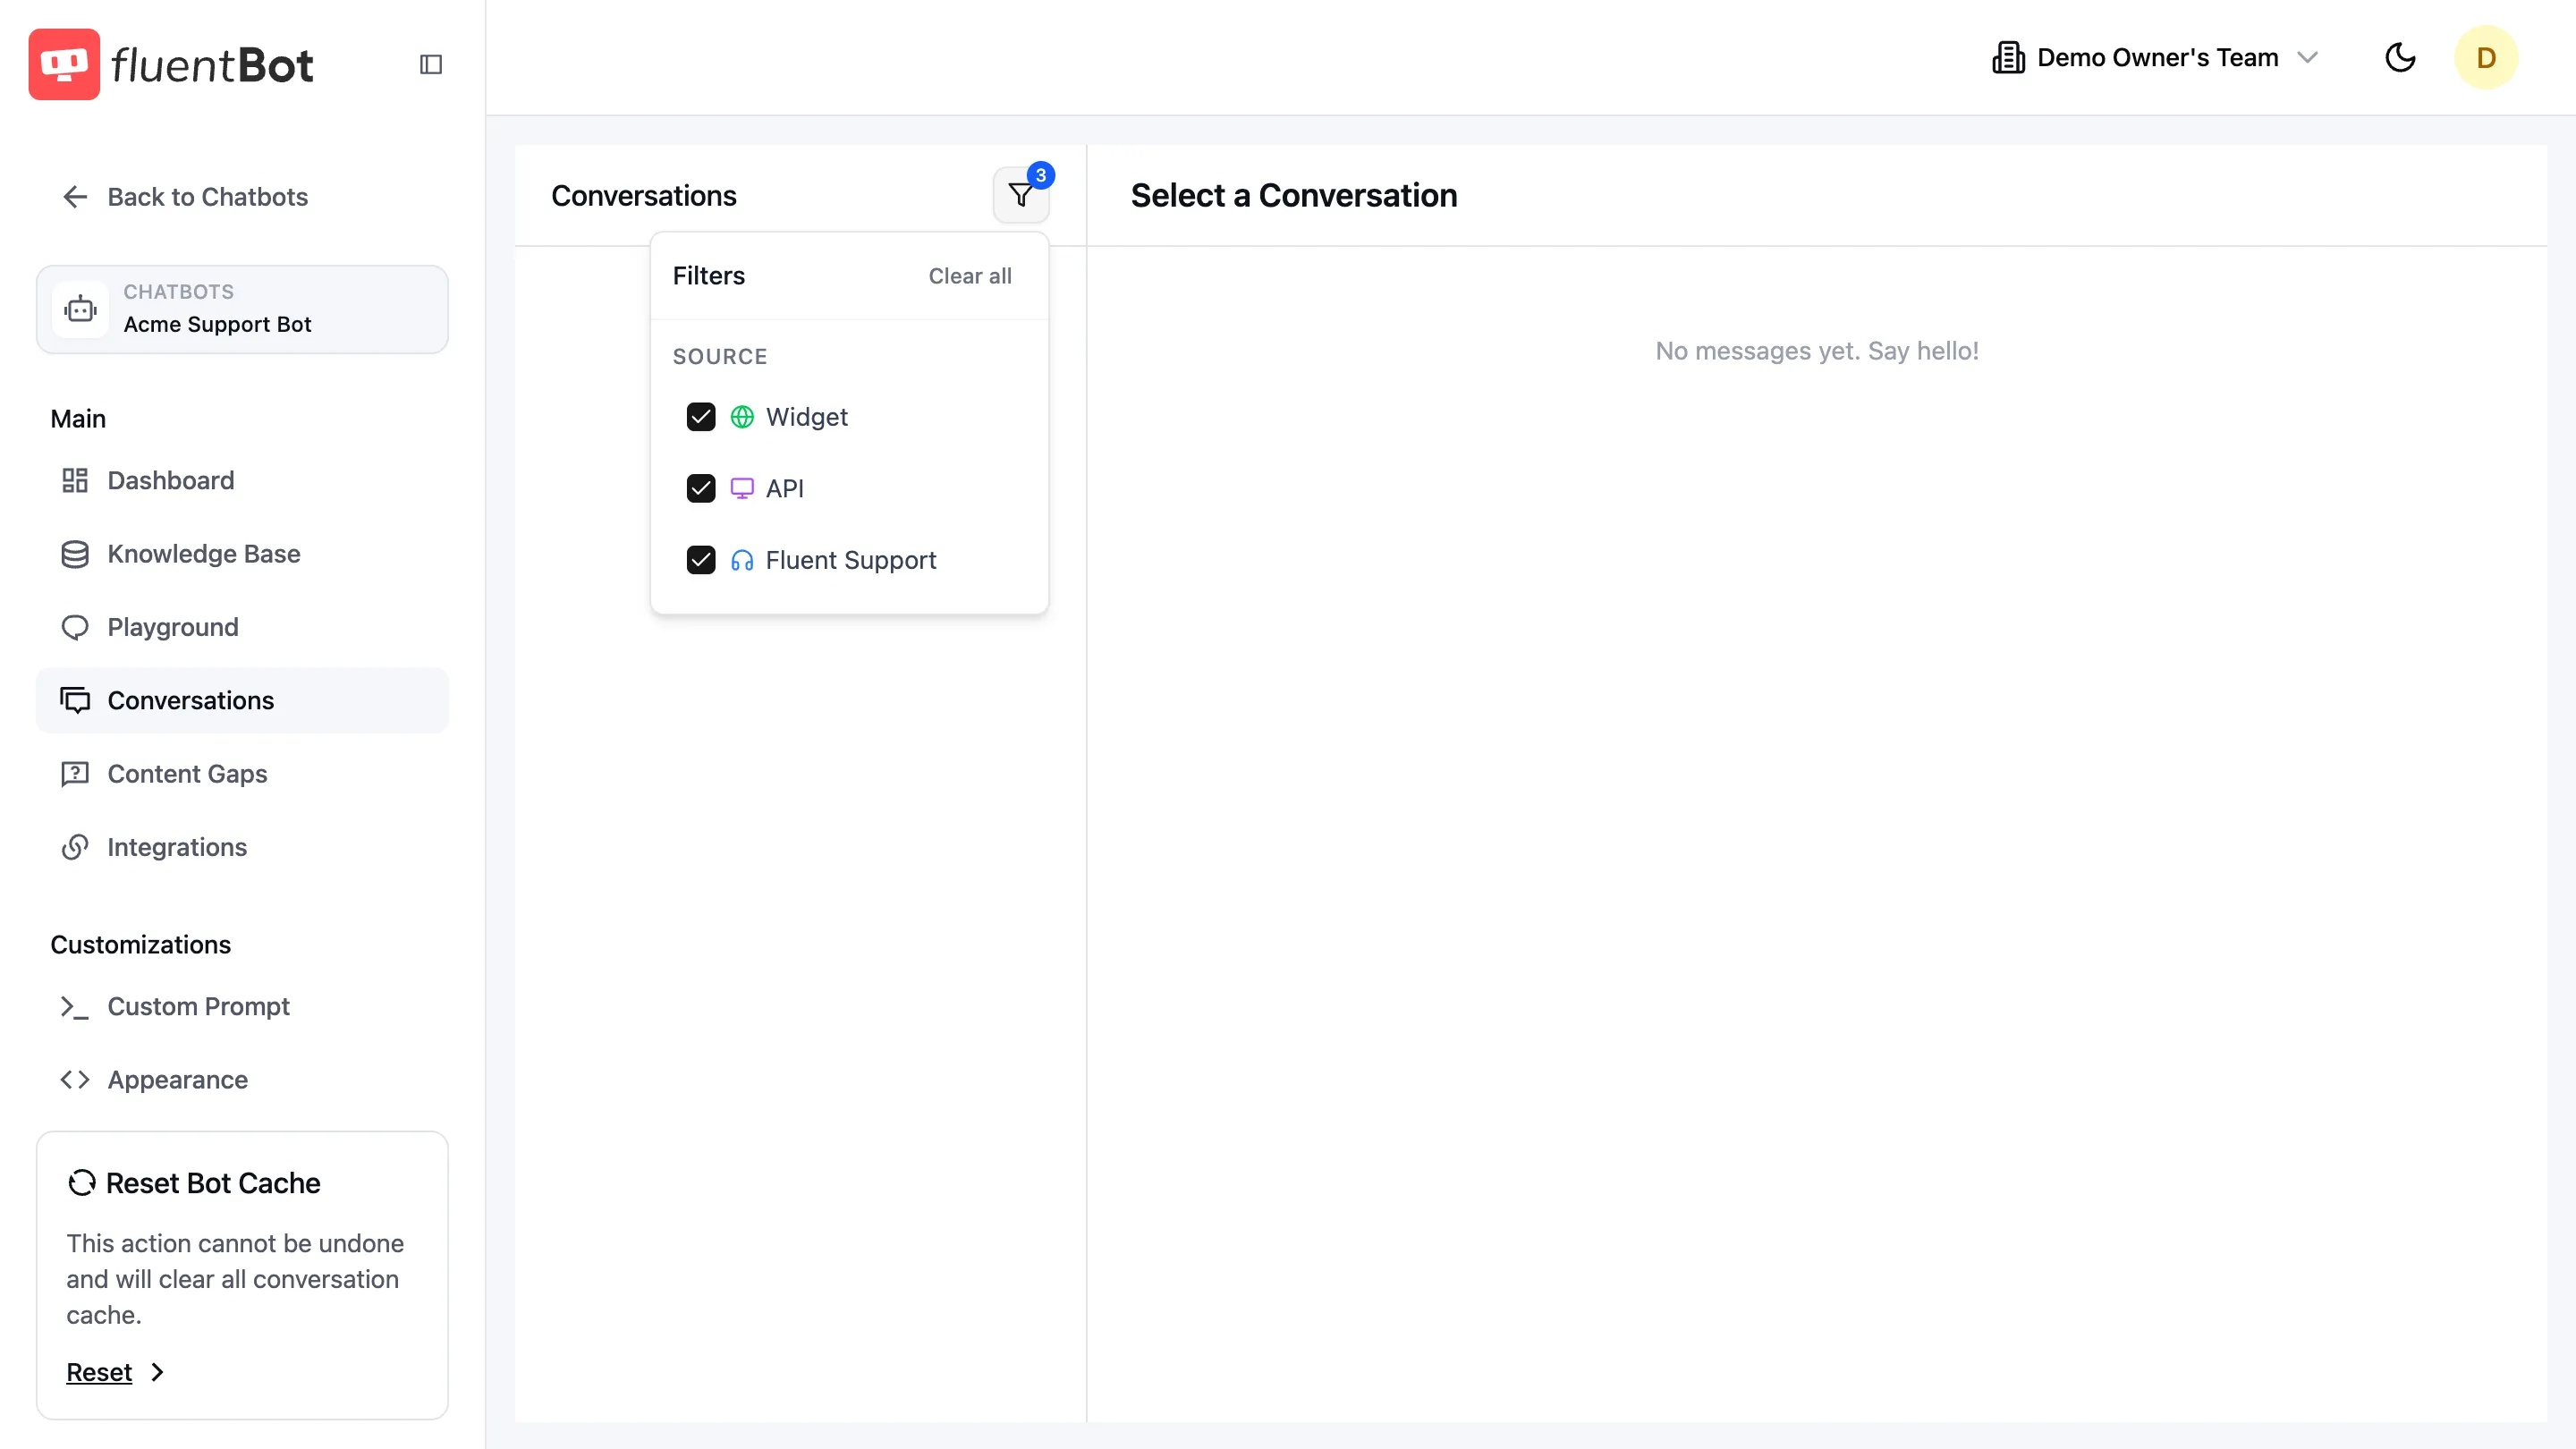
Task: Click the Fluent Support headphones icon
Action: [x=742, y=560]
